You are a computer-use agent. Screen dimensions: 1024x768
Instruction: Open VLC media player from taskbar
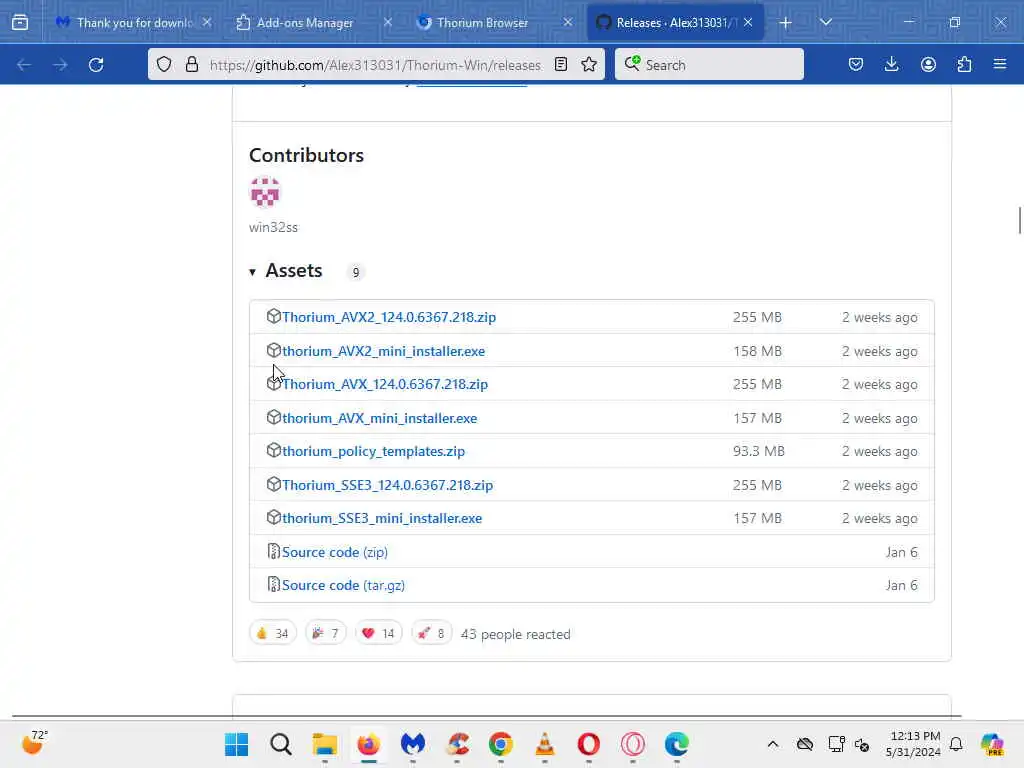click(x=545, y=744)
